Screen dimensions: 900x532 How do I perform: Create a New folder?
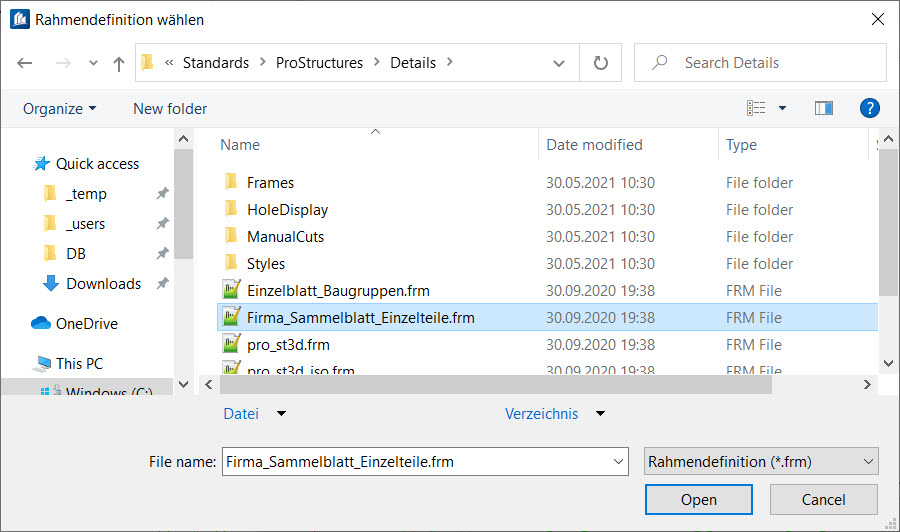[x=170, y=108]
